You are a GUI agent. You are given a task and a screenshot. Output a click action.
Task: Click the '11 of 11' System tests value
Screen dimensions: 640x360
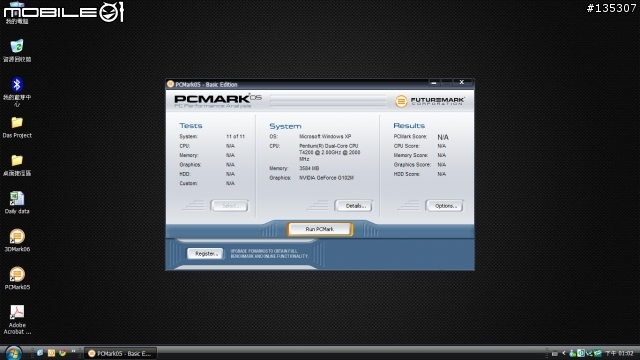(x=235, y=137)
